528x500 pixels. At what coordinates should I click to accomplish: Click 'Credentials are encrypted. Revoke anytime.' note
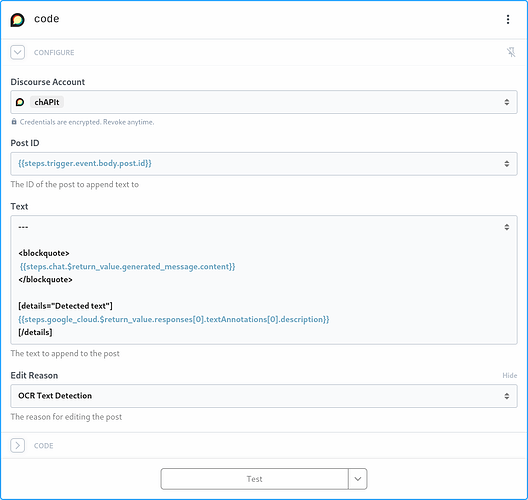coord(87,122)
